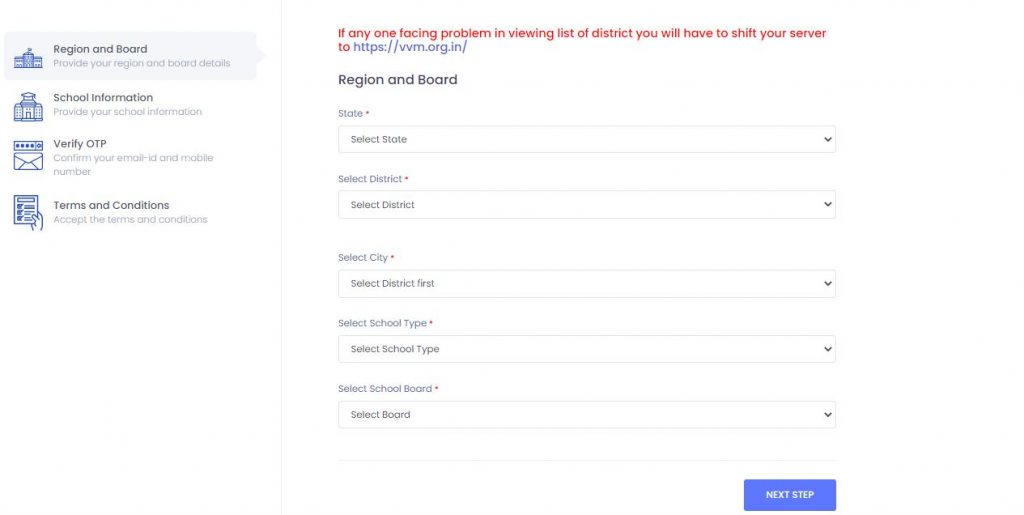Click the Select District chevron arrow
This screenshot has height=515, width=1024.
tap(827, 204)
